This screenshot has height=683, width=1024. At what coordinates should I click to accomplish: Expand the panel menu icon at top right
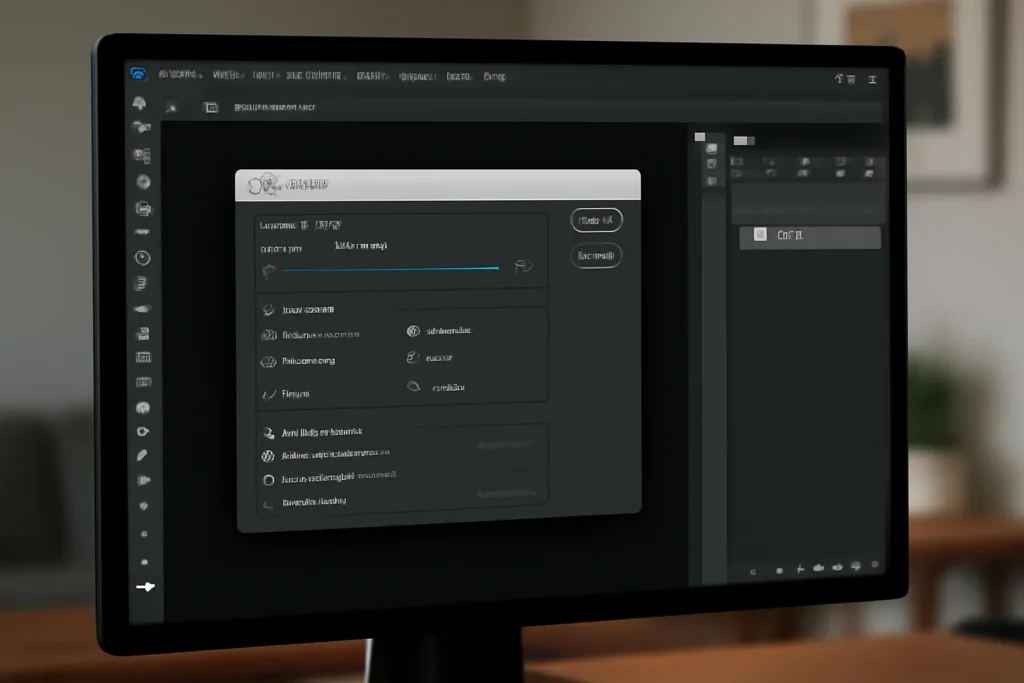coord(872,80)
